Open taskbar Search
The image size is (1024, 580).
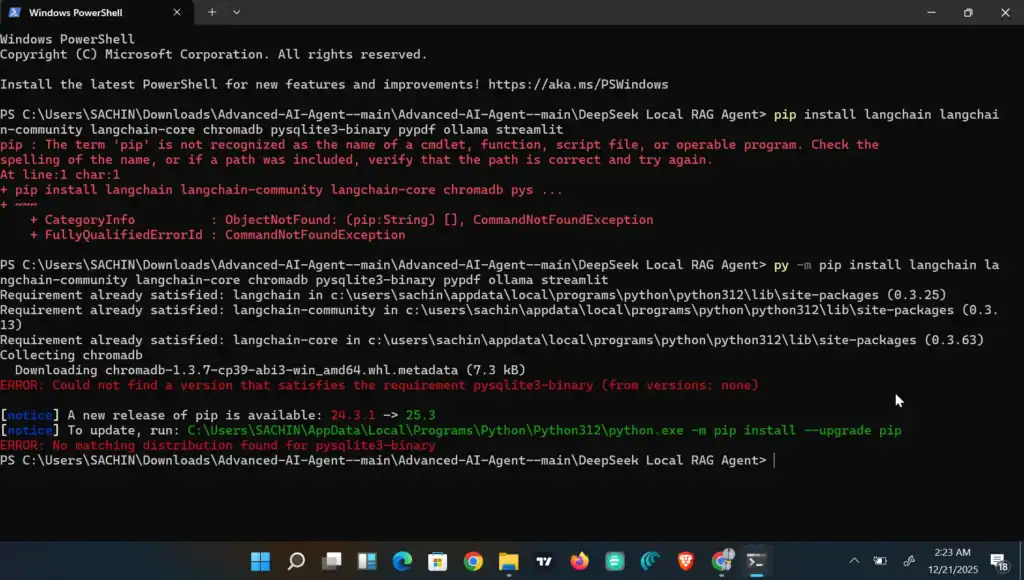296,561
